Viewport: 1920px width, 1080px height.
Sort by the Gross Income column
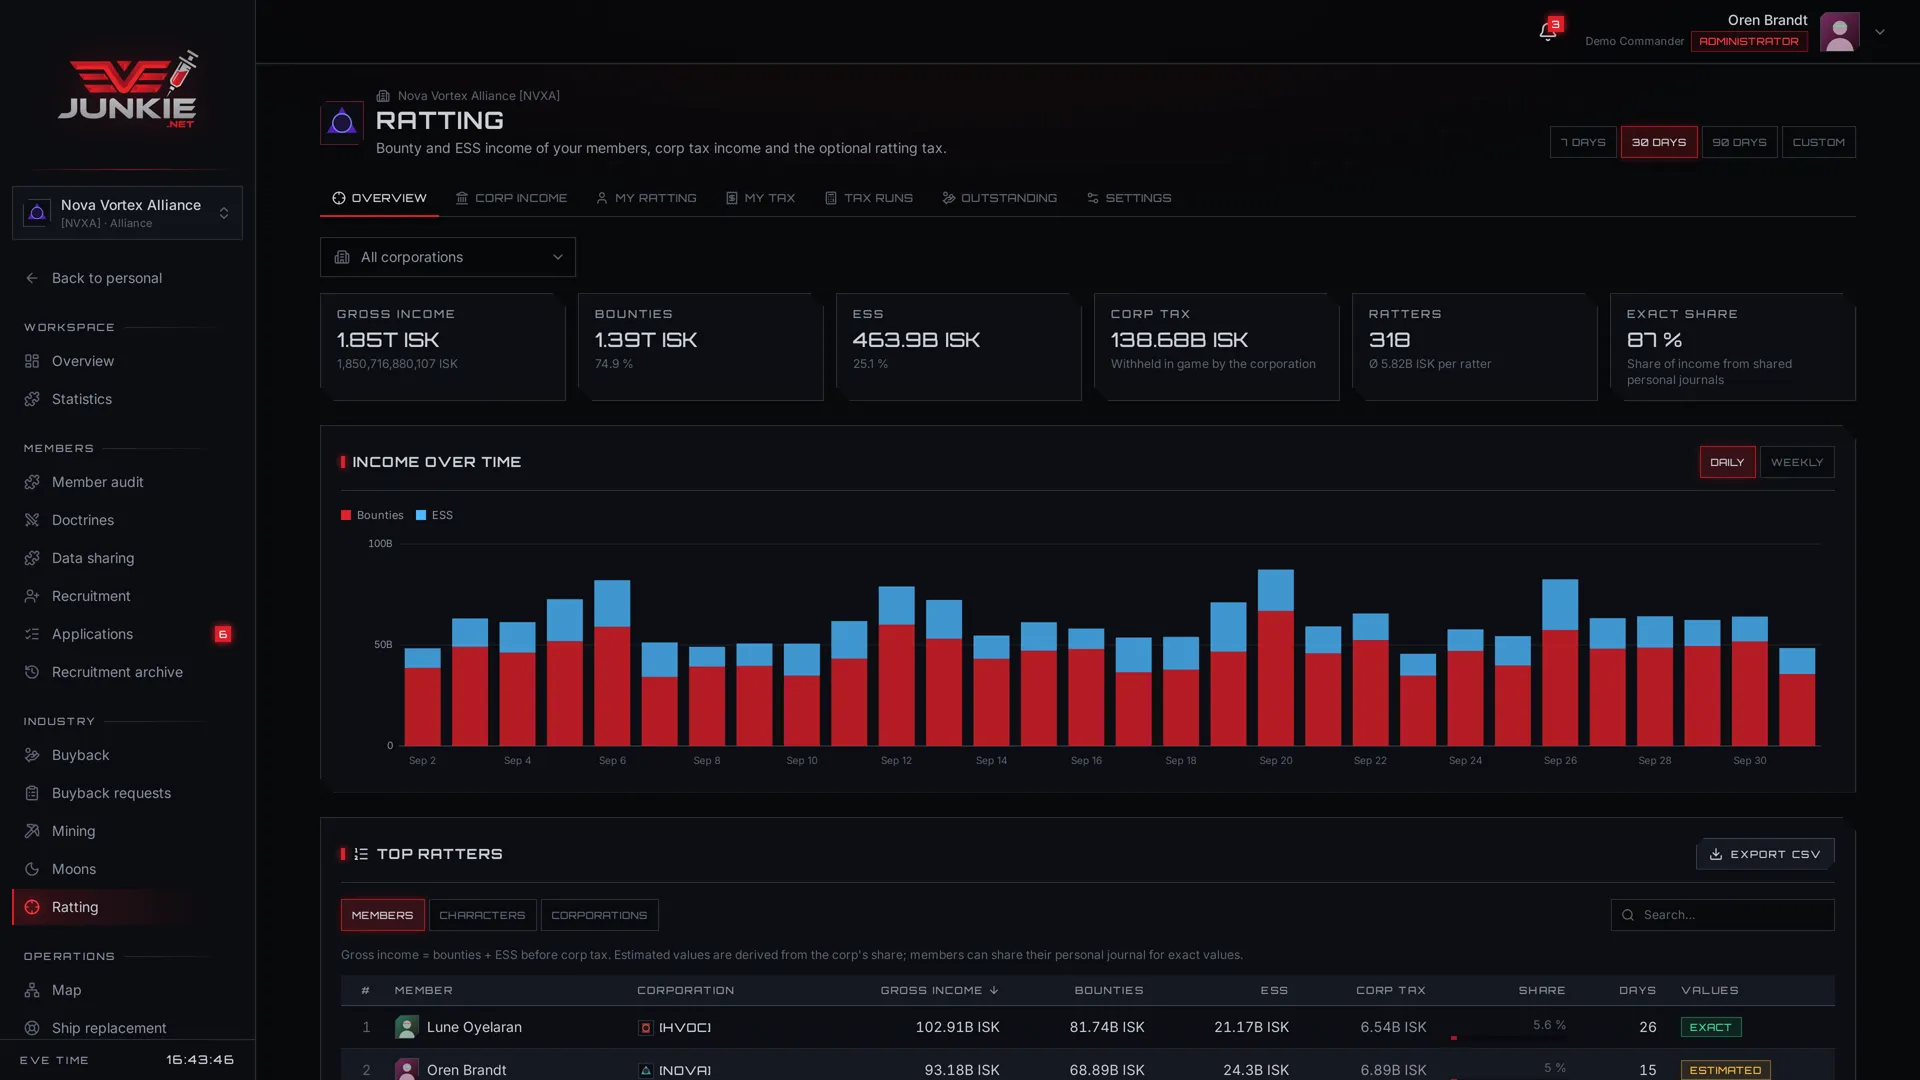tap(939, 990)
